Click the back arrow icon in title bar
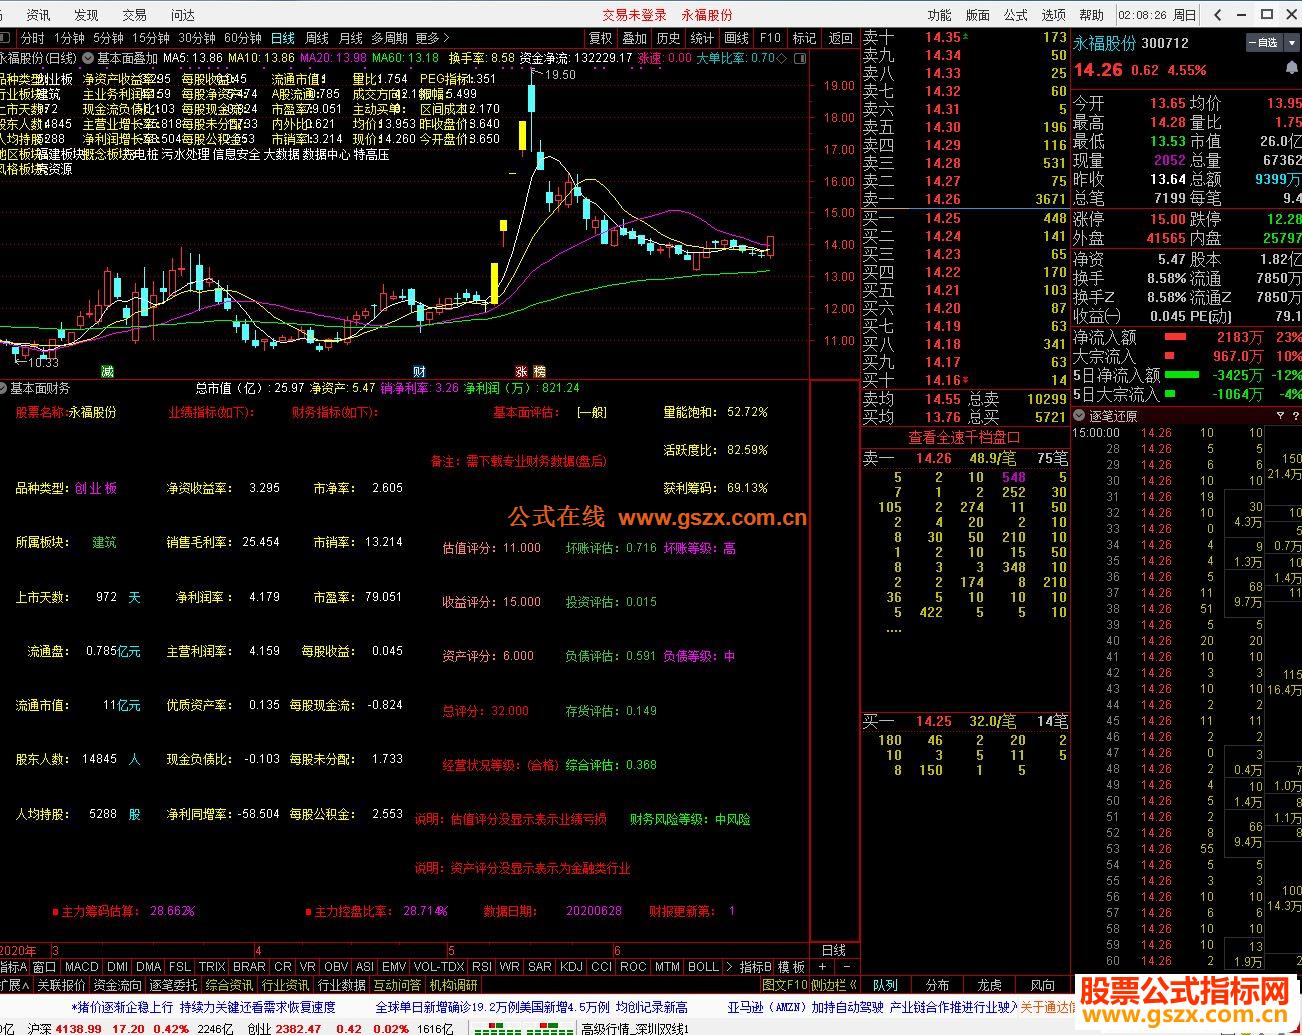Viewport: 1302px width, 1035px height. (x=1218, y=14)
